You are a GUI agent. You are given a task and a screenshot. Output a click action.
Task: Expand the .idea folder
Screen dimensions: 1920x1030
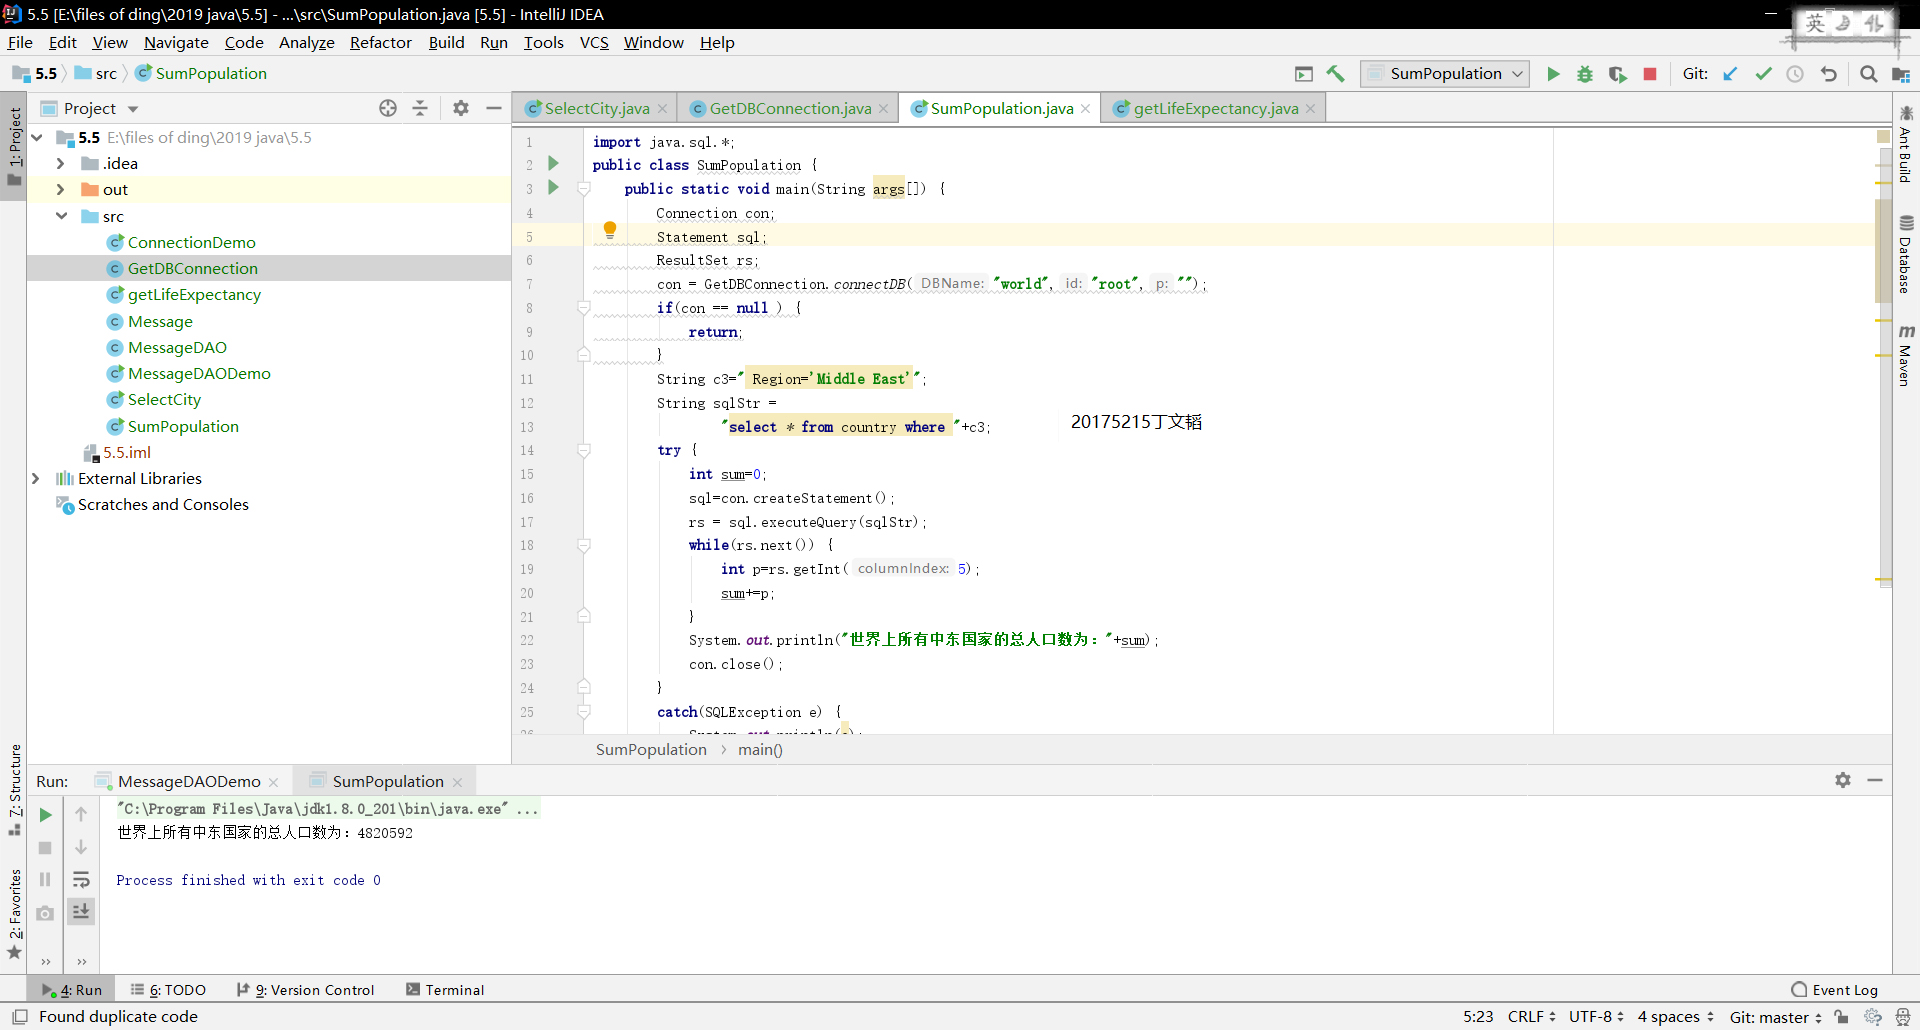[x=60, y=163]
